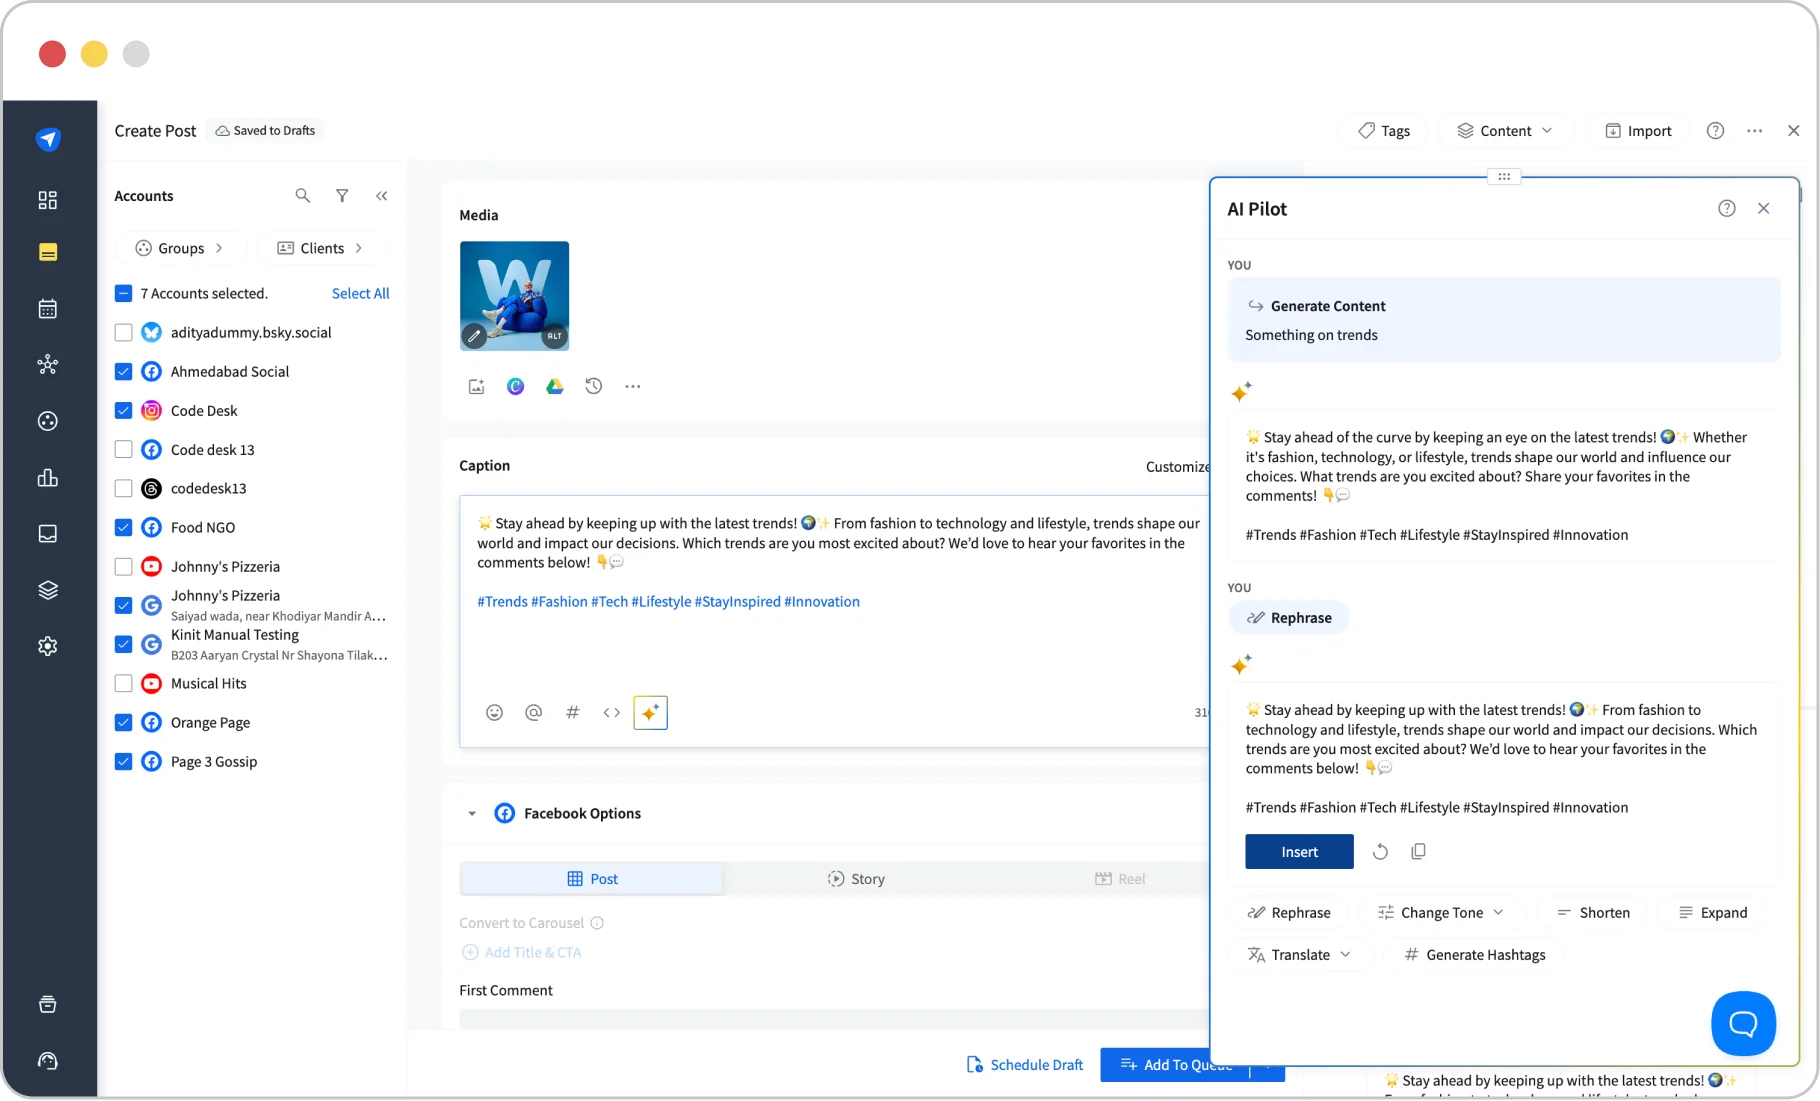Open media history icon
This screenshot has height=1101, width=1820.
[594, 386]
